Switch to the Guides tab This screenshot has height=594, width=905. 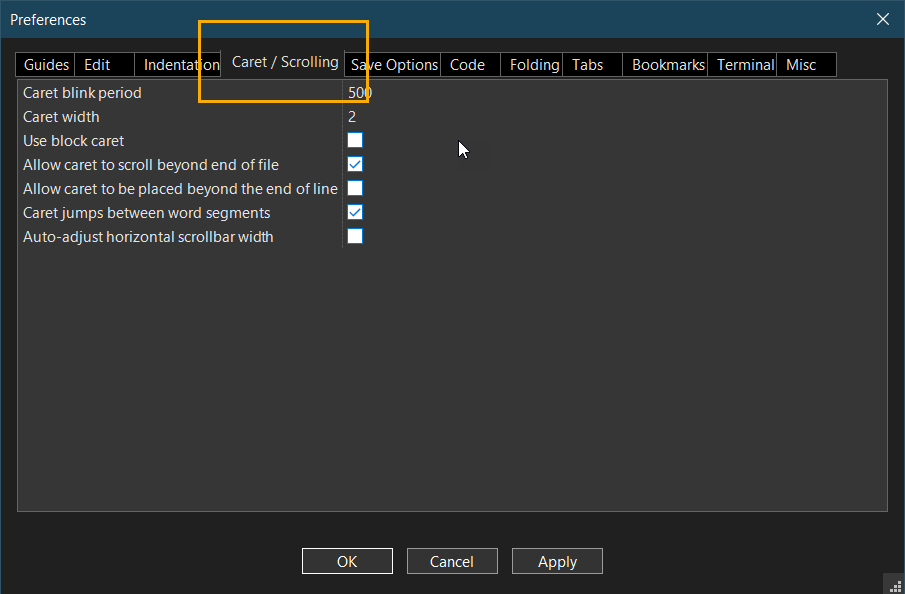pos(44,64)
